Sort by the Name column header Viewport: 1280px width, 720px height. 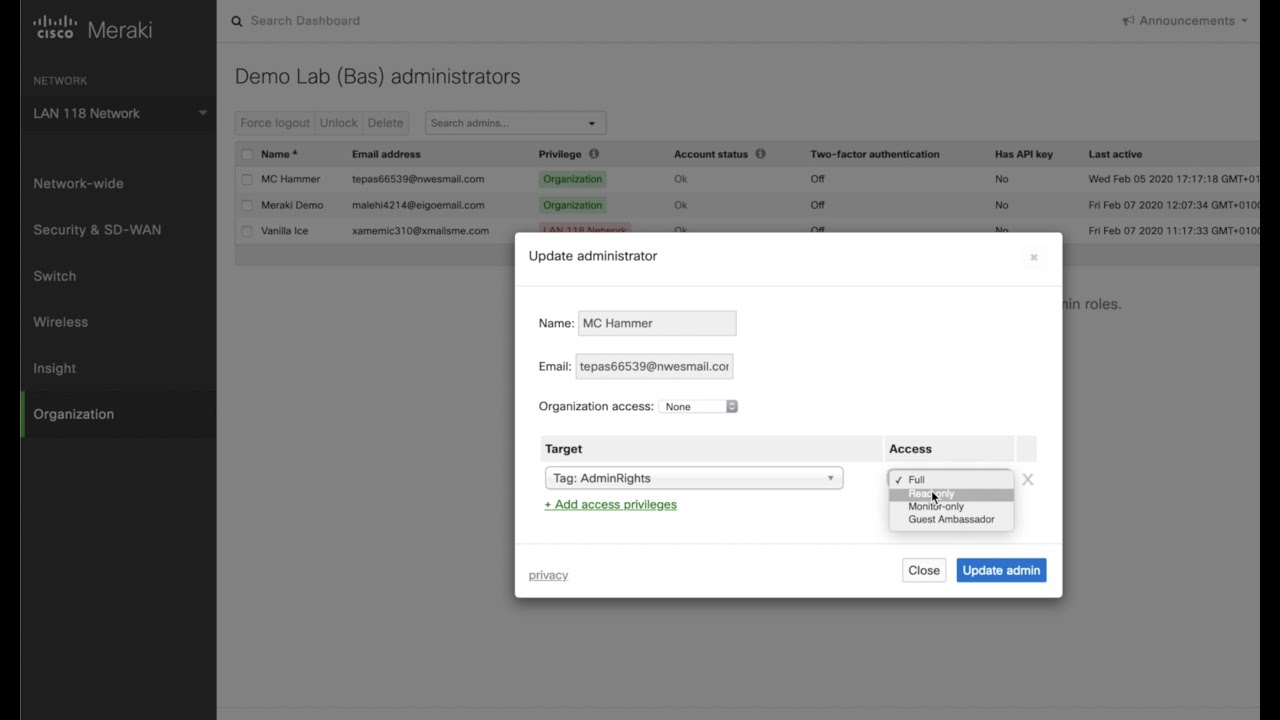[279, 154]
